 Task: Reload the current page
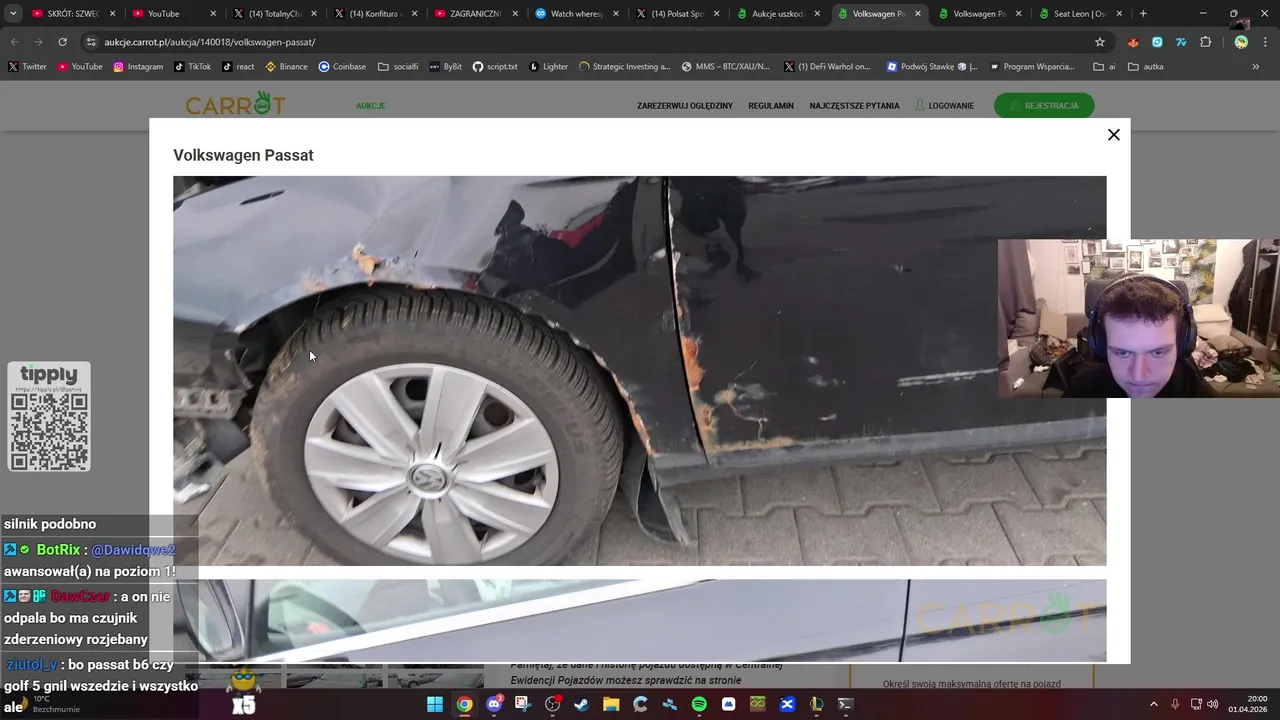[x=62, y=42]
